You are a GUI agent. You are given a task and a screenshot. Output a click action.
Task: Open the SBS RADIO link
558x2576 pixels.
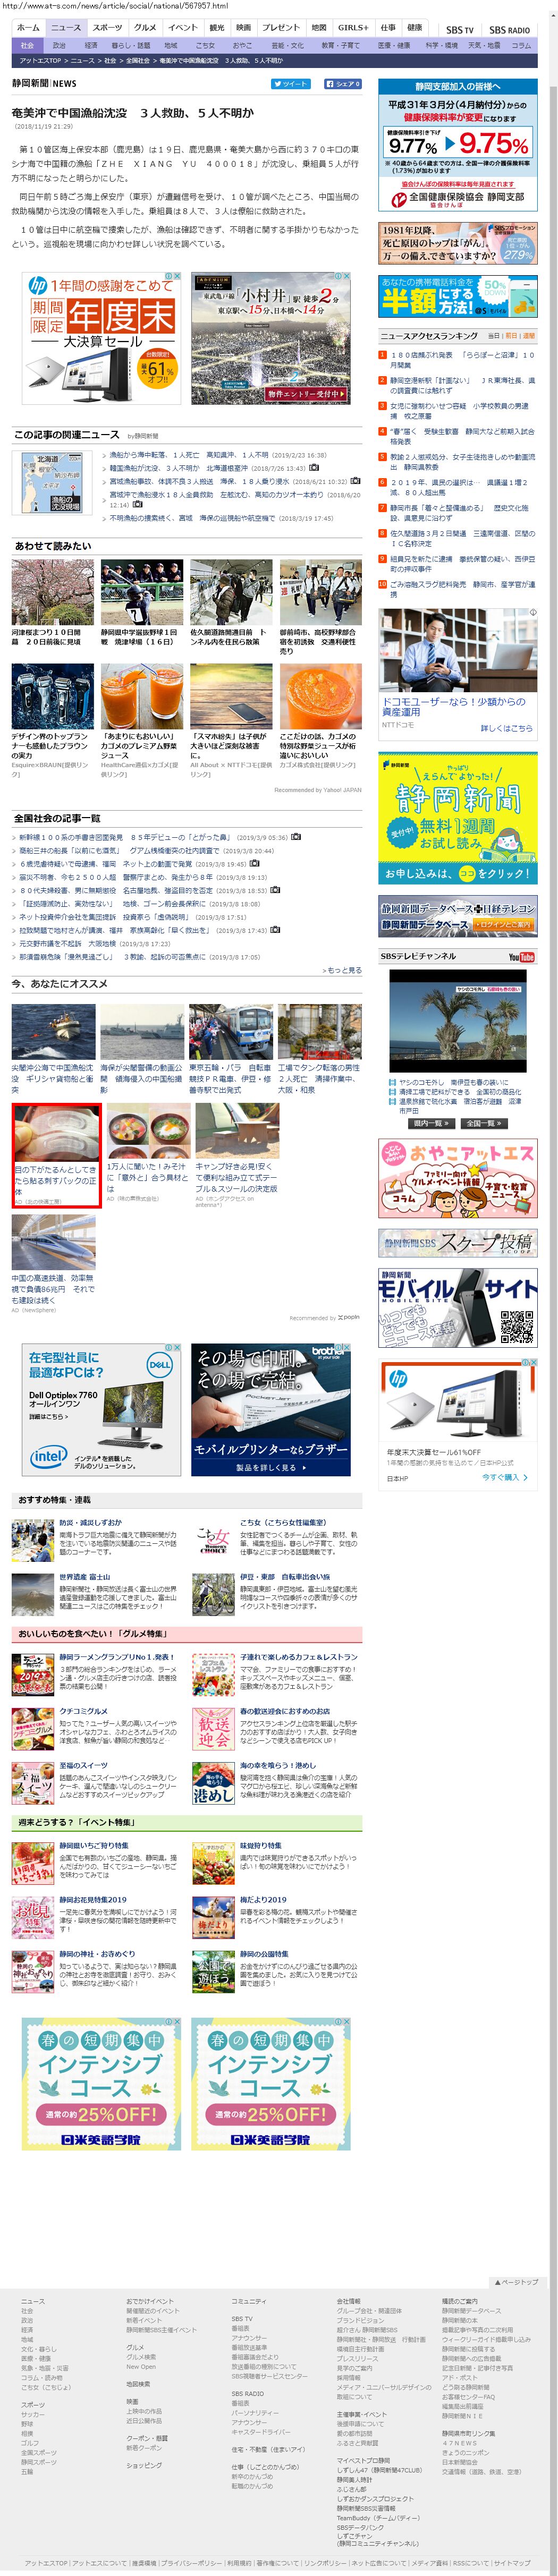click(x=509, y=30)
